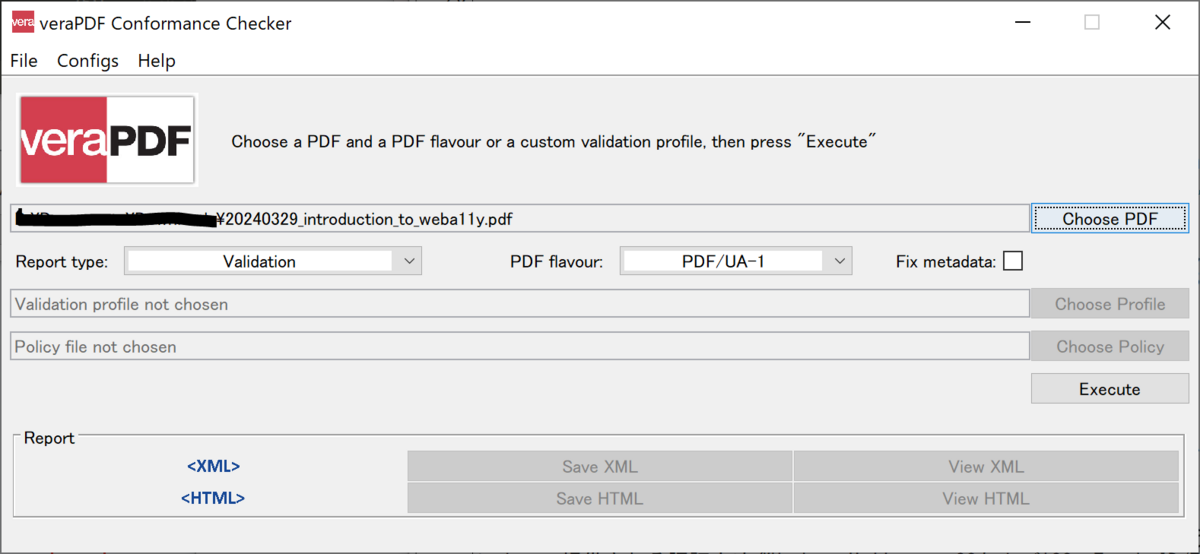Click the veraPDF title bar app icon

[x=22, y=22]
